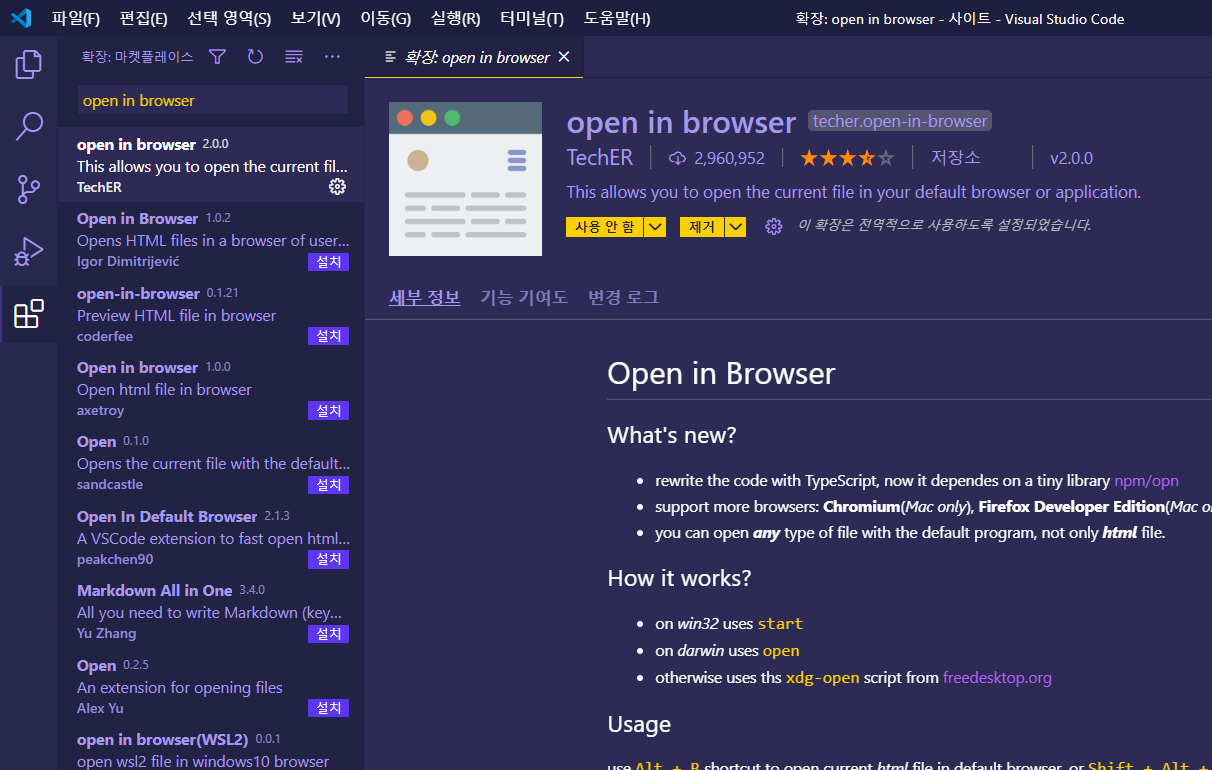Click the 사용 안 함 button
The width and height of the screenshot is (1212, 770).
point(605,227)
